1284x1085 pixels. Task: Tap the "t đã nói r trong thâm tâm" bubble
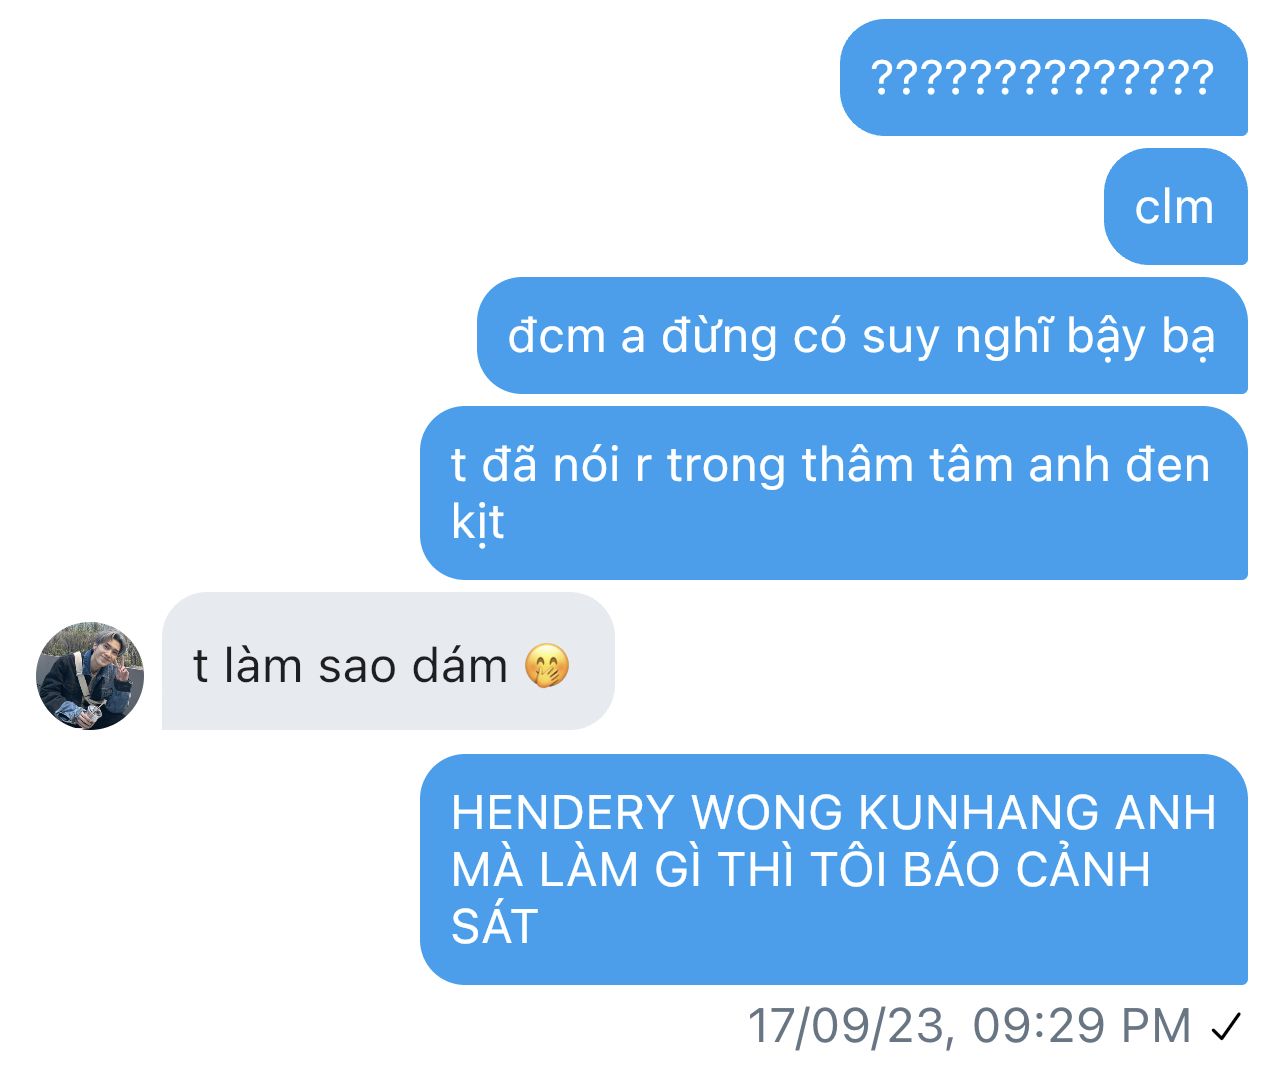pos(834,492)
